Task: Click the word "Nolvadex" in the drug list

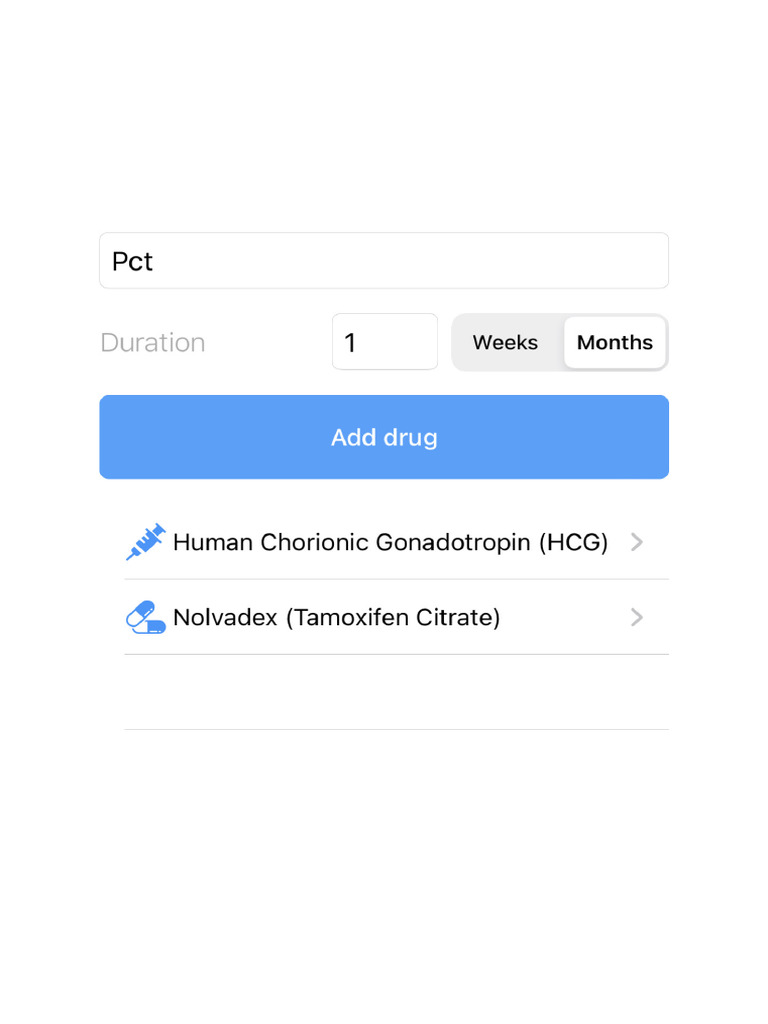Action: [225, 617]
